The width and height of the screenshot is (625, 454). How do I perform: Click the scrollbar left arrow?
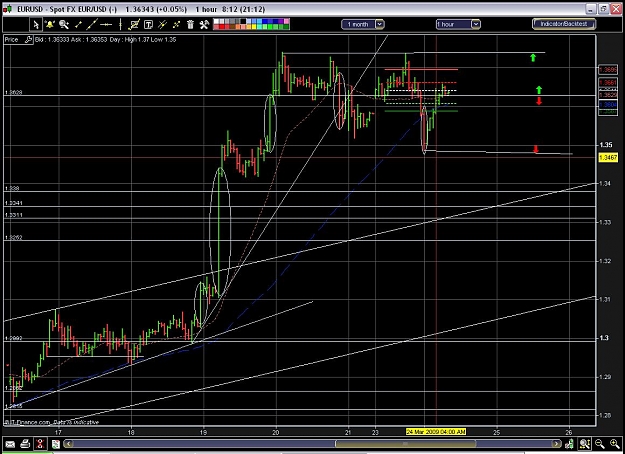69,444
